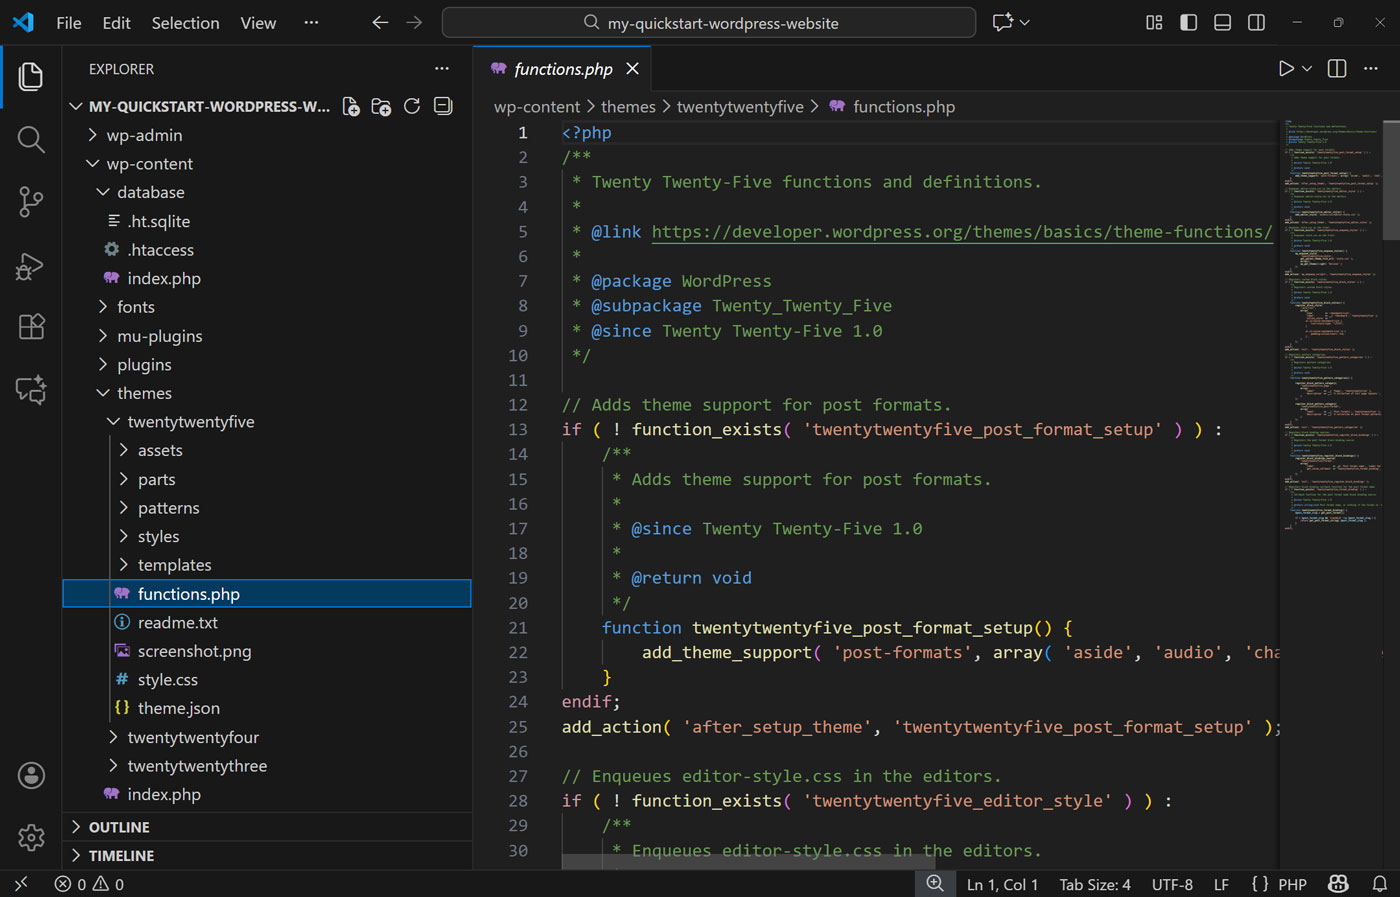Refresh the Explorer file tree
The width and height of the screenshot is (1400, 897).
pyautogui.click(x=411, y=105)
